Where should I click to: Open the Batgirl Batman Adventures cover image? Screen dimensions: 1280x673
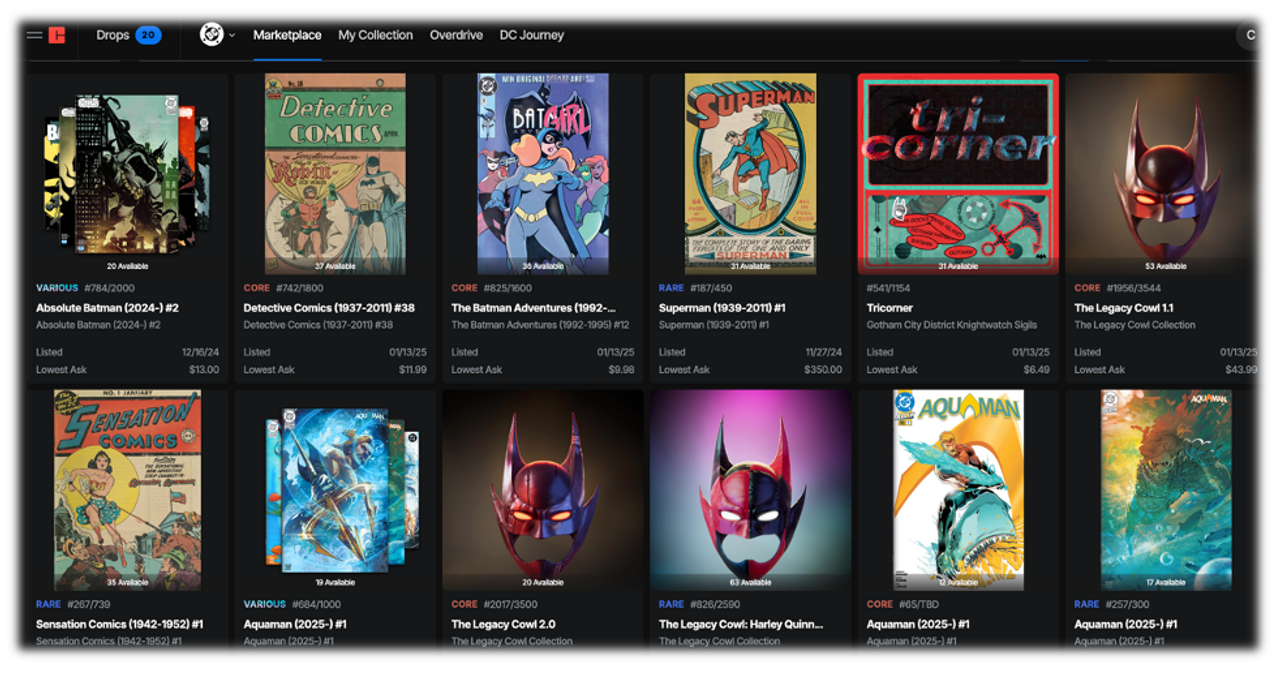[x=543, y=173]
